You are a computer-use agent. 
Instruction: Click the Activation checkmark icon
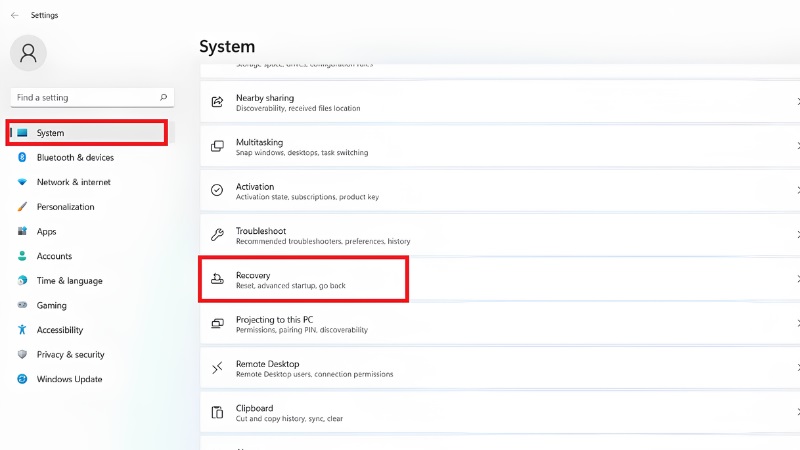click(x=217, y=190)
